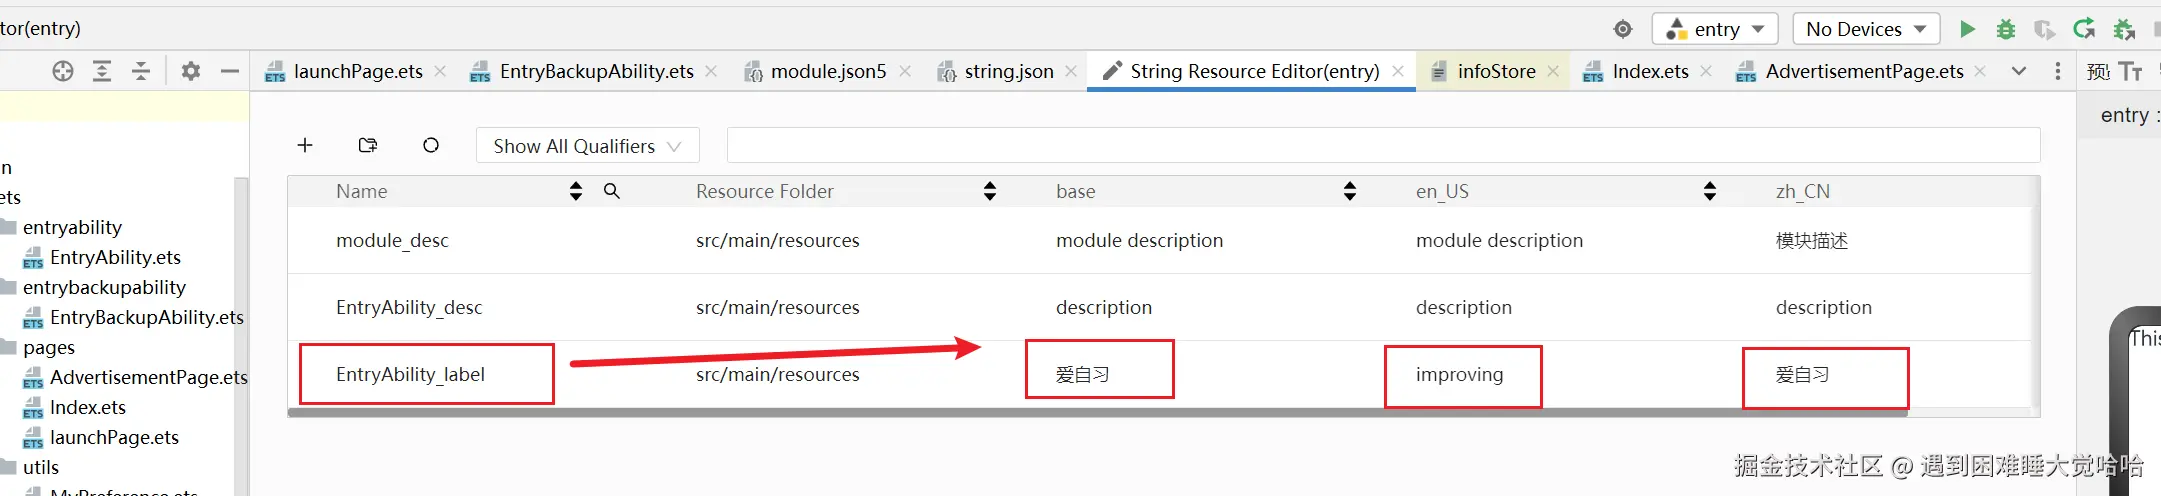Viewport: 2161px width, 496px height.
Task: Open the Show All Qualifiers dropdown
Action: [587, 146]
